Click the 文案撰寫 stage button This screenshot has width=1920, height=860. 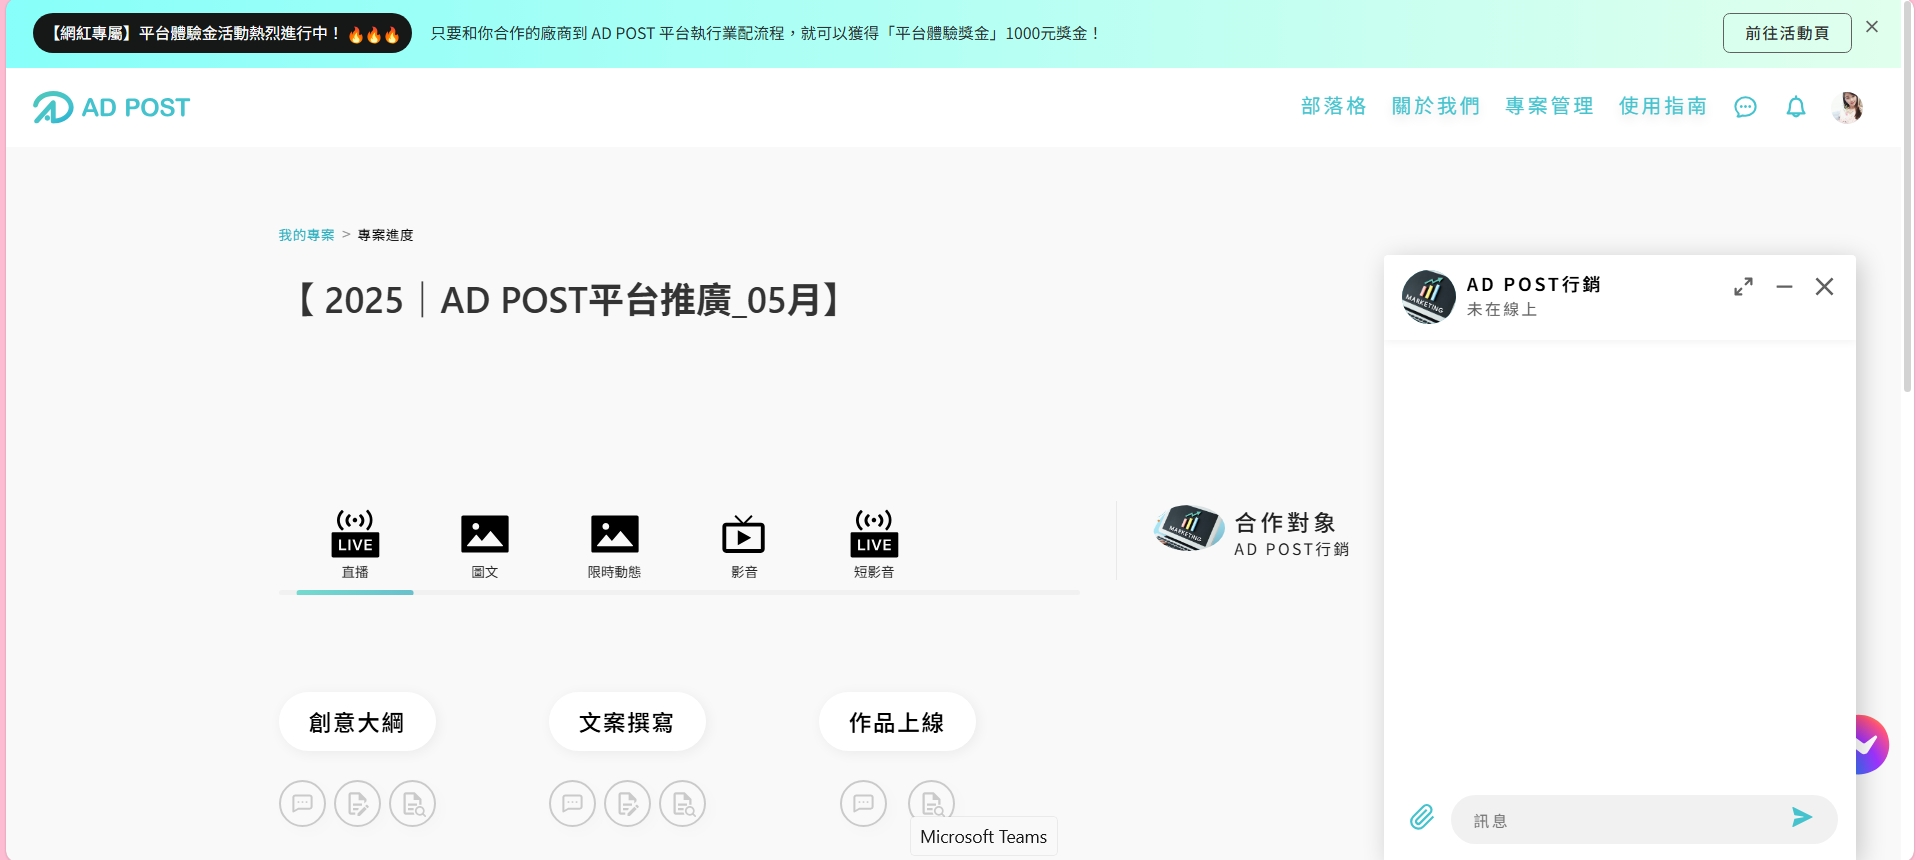coord(627,722)
